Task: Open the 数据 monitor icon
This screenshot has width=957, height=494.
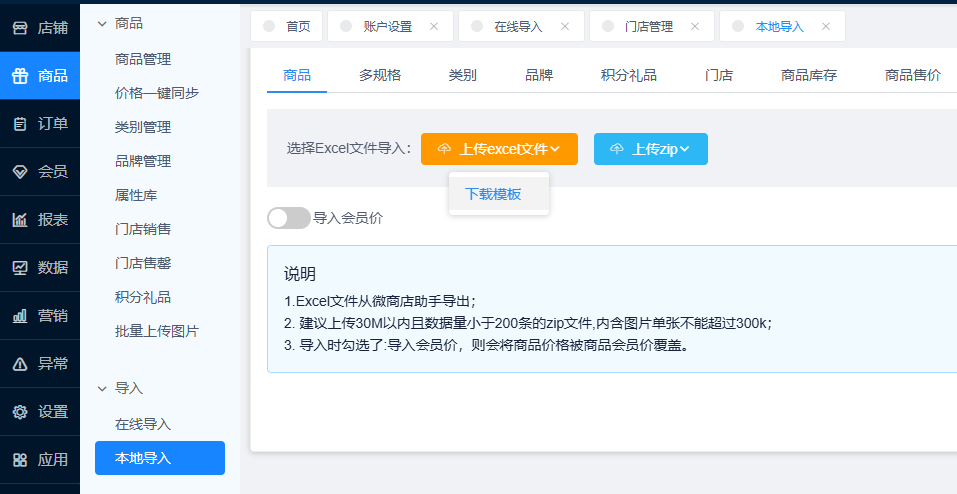Action: pos(20,267)
